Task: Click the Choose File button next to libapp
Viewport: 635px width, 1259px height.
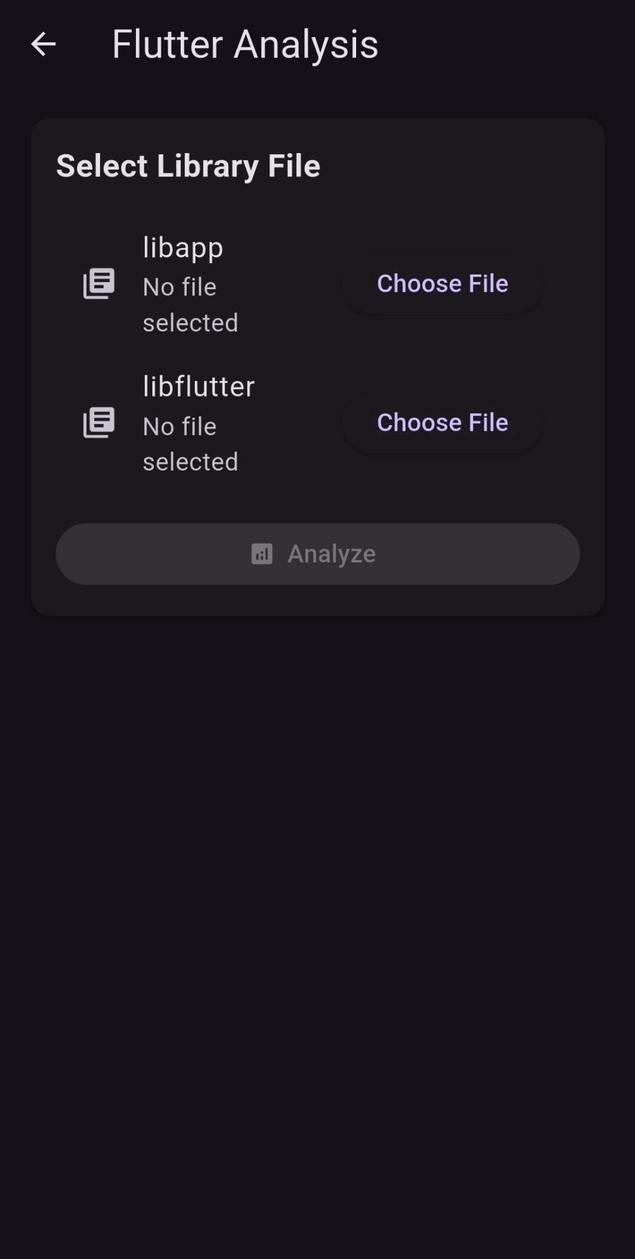Action: point(442,283)
